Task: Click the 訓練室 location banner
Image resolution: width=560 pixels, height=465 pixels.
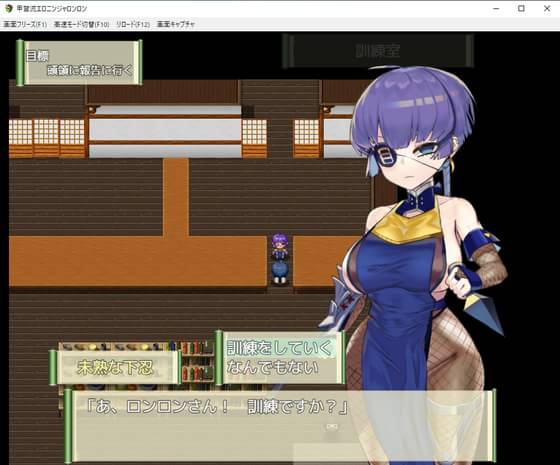Action: click(378, 51)
